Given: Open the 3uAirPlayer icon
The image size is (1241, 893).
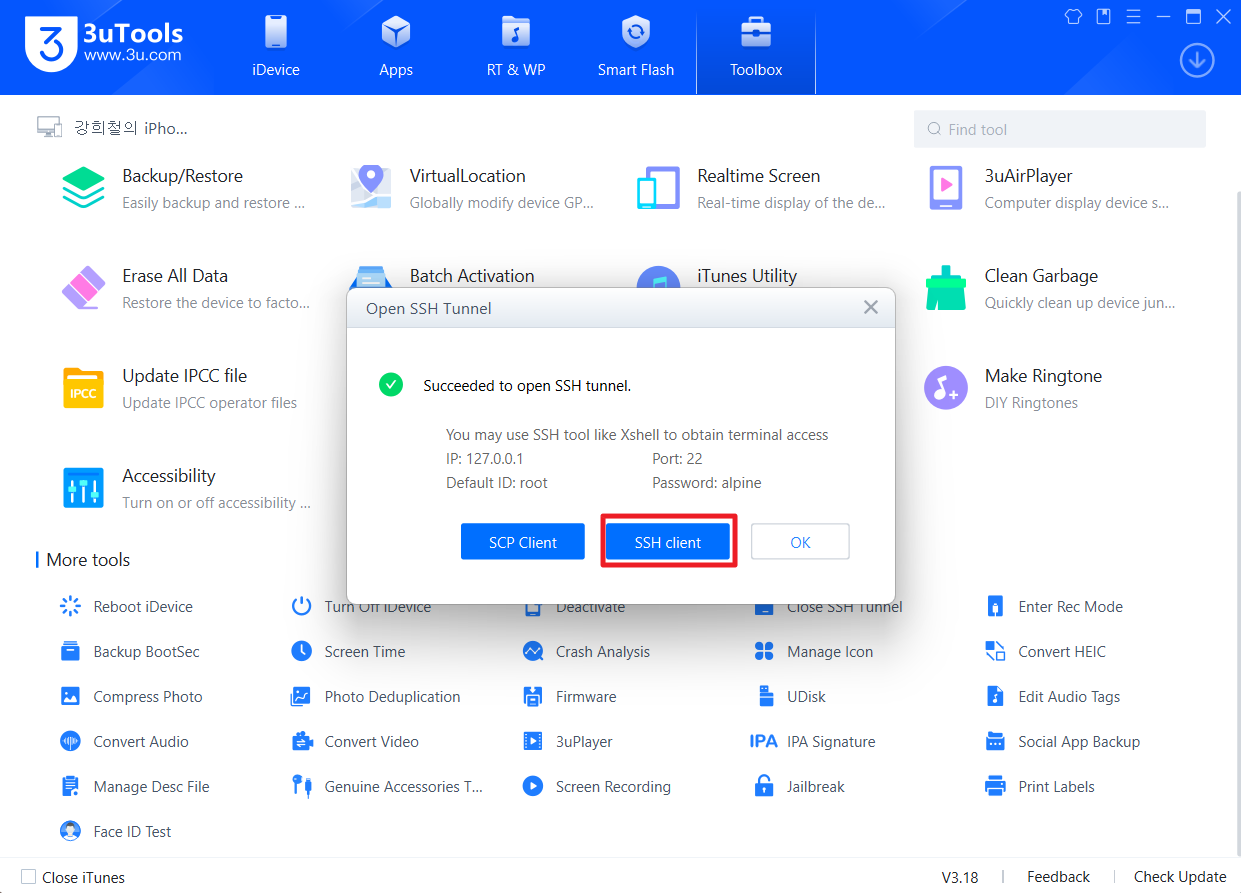Looking at the screenshot, I should pos(946,188).
